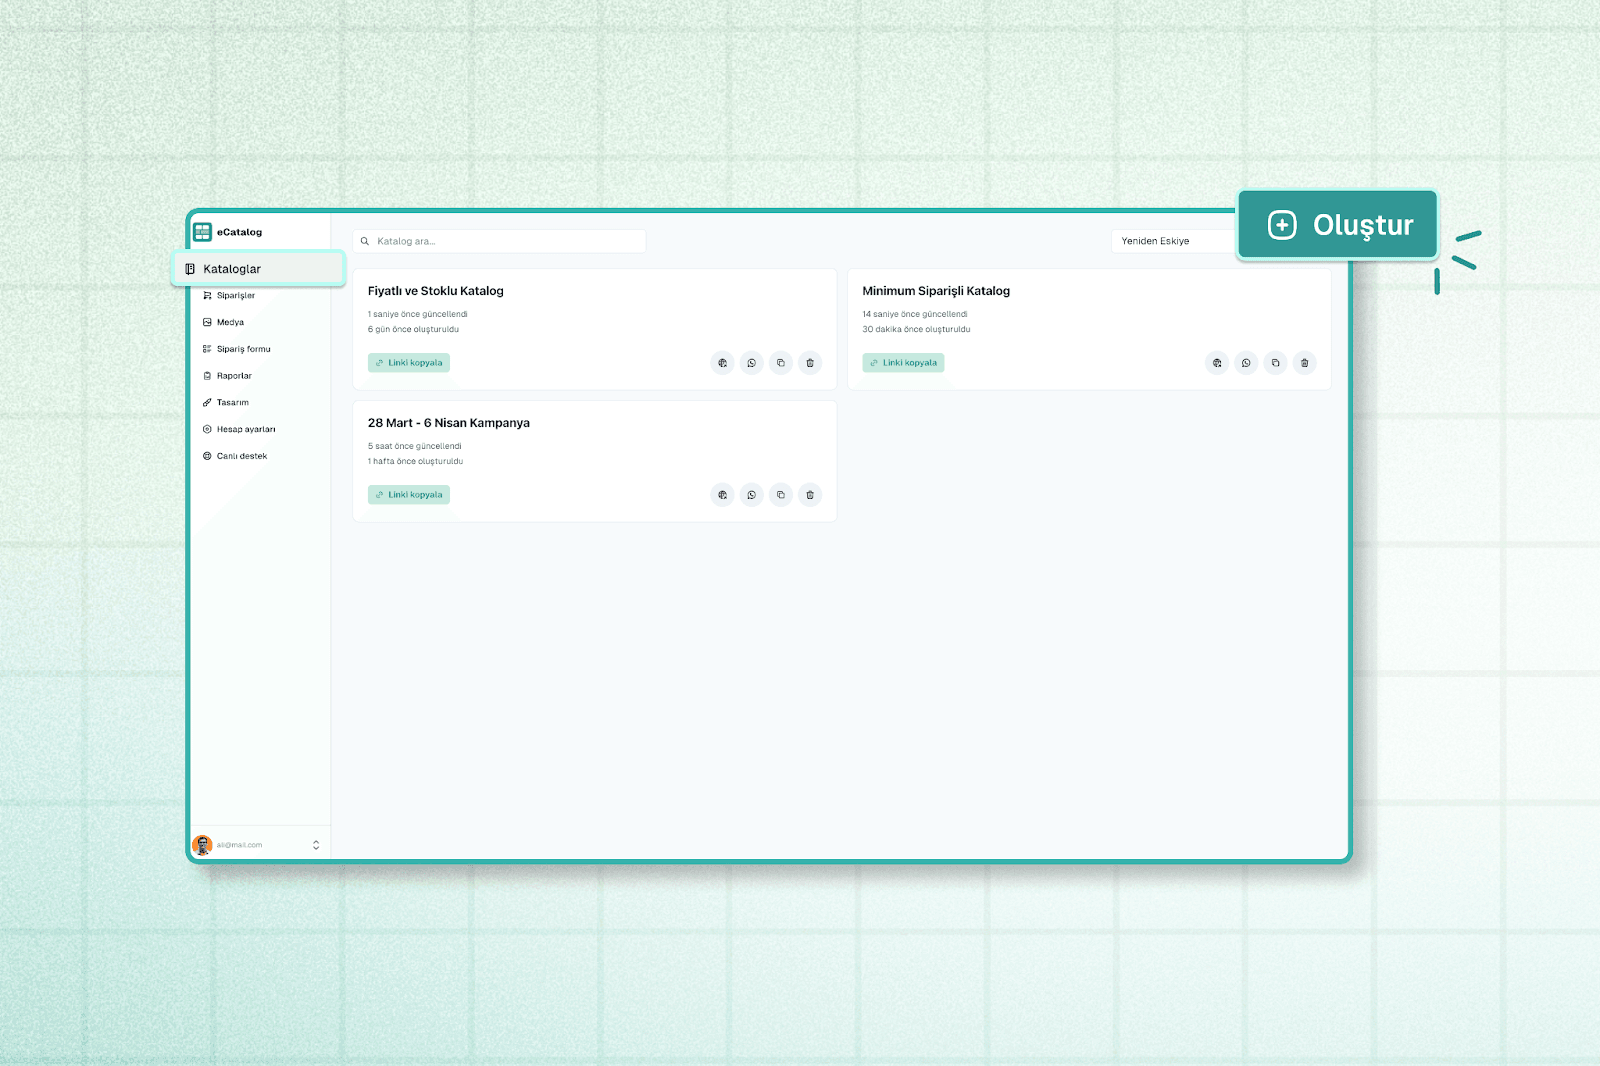Trash the Minimum Siparişli Katalog

1304,363
